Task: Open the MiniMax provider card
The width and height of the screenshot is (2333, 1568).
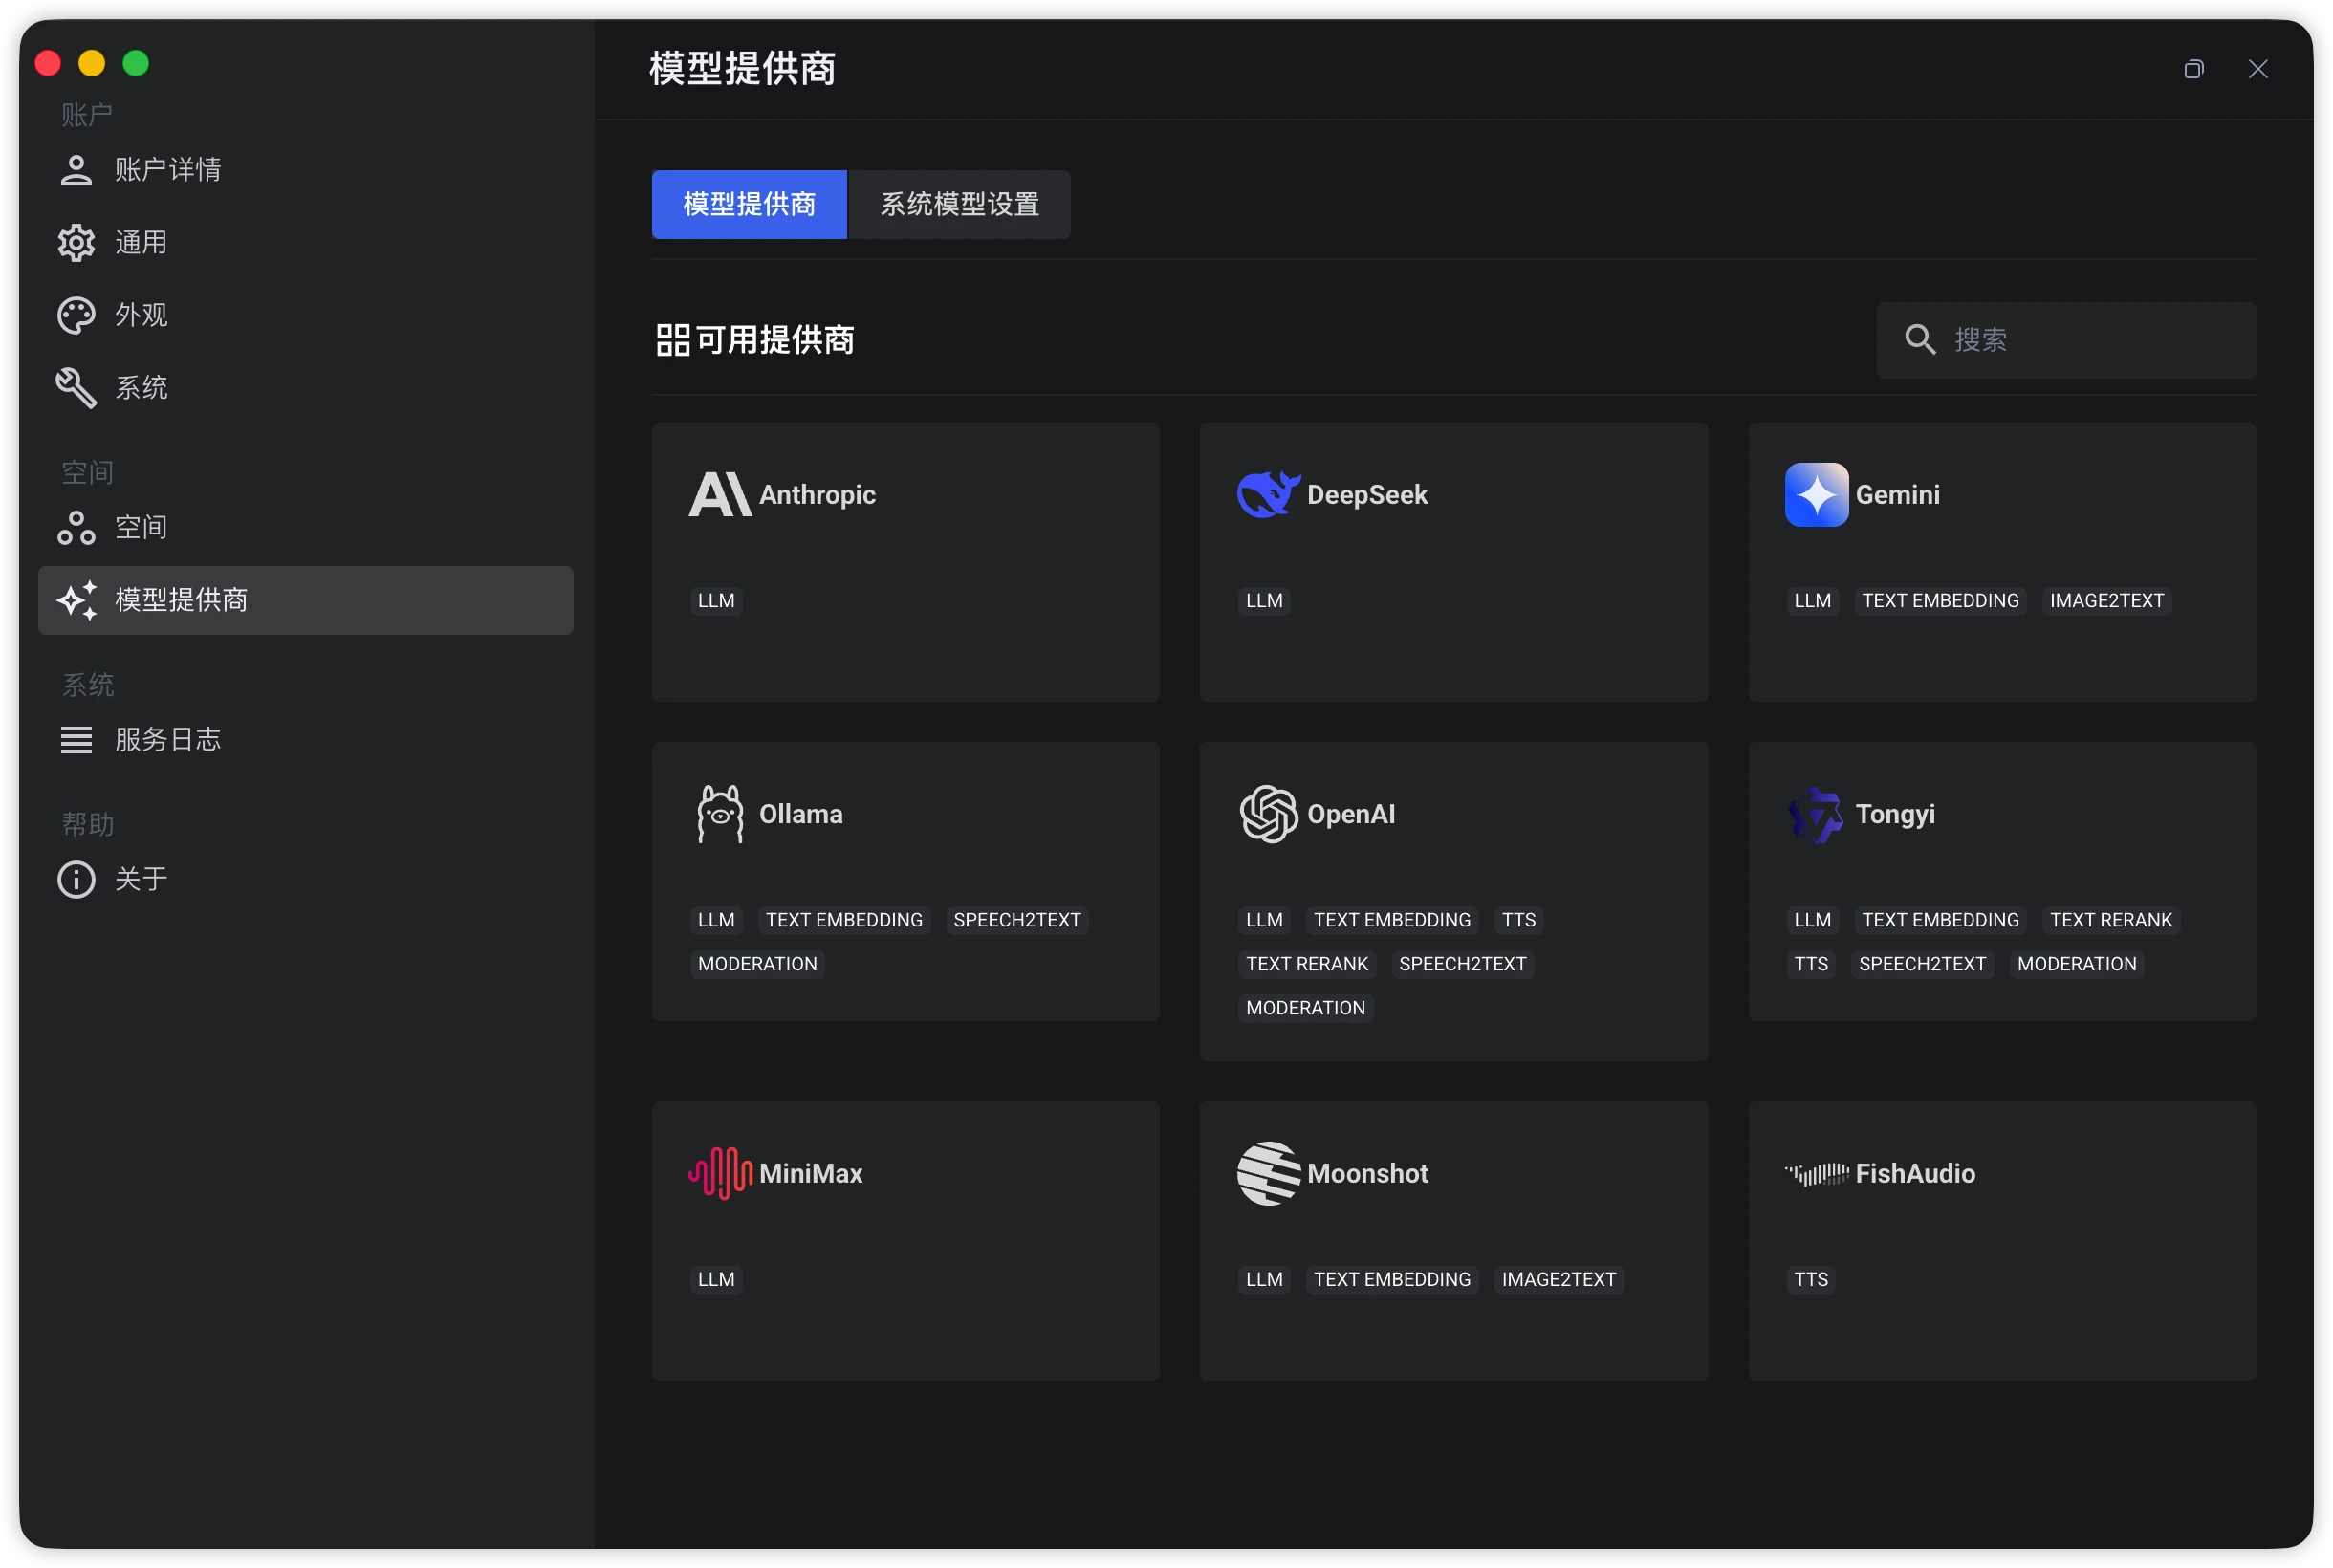Action: tap(906, 1241)
